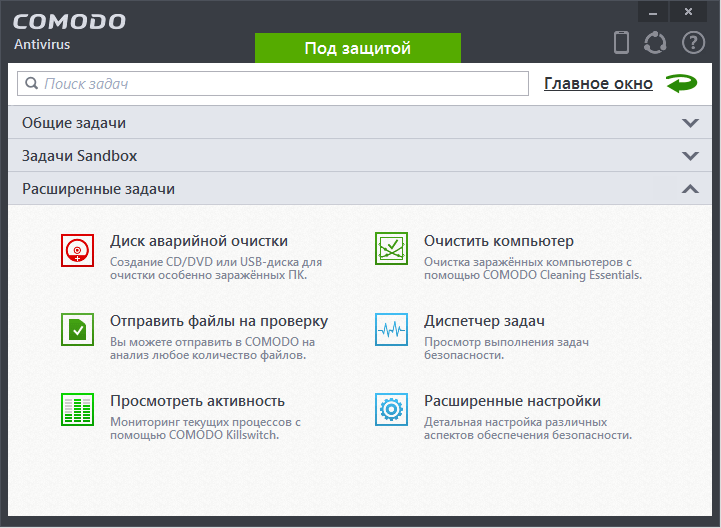The image size is (721, 528).
Task: Open the blue gear Расширенные настройки icon
Action: tap(391, 409)
